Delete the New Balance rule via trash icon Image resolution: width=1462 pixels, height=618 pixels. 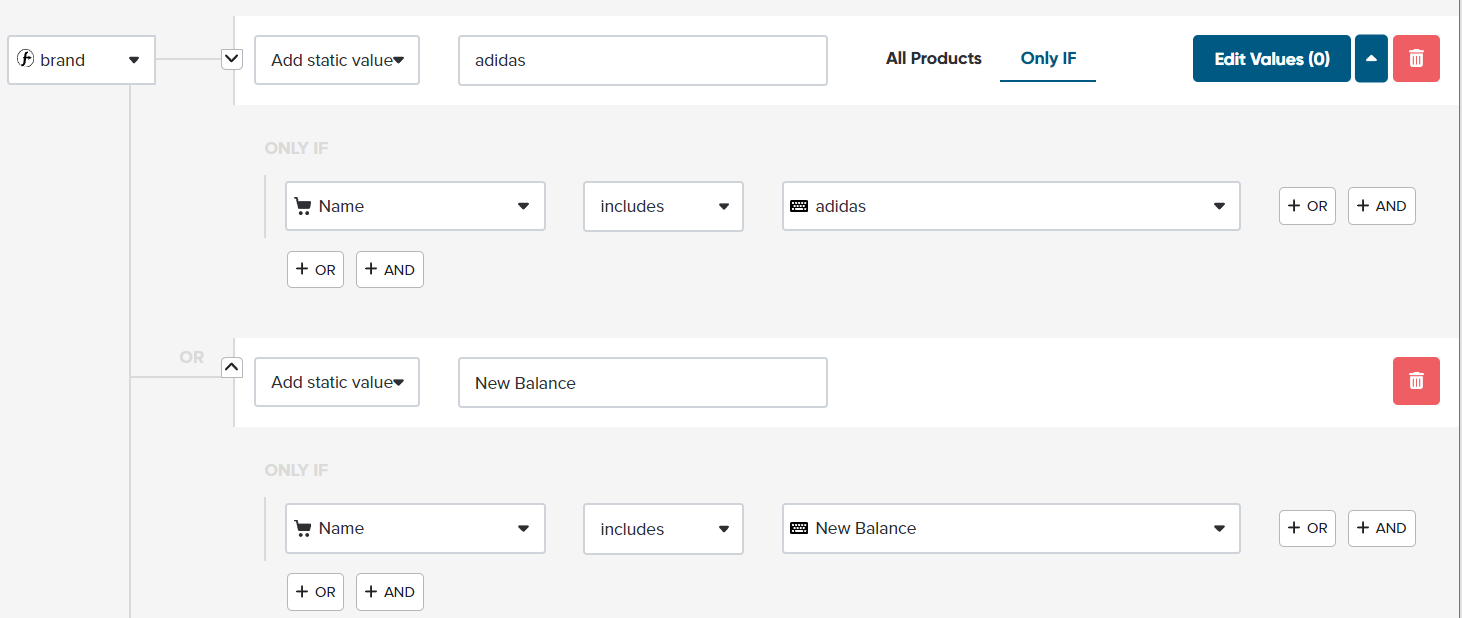point(1416,381)
